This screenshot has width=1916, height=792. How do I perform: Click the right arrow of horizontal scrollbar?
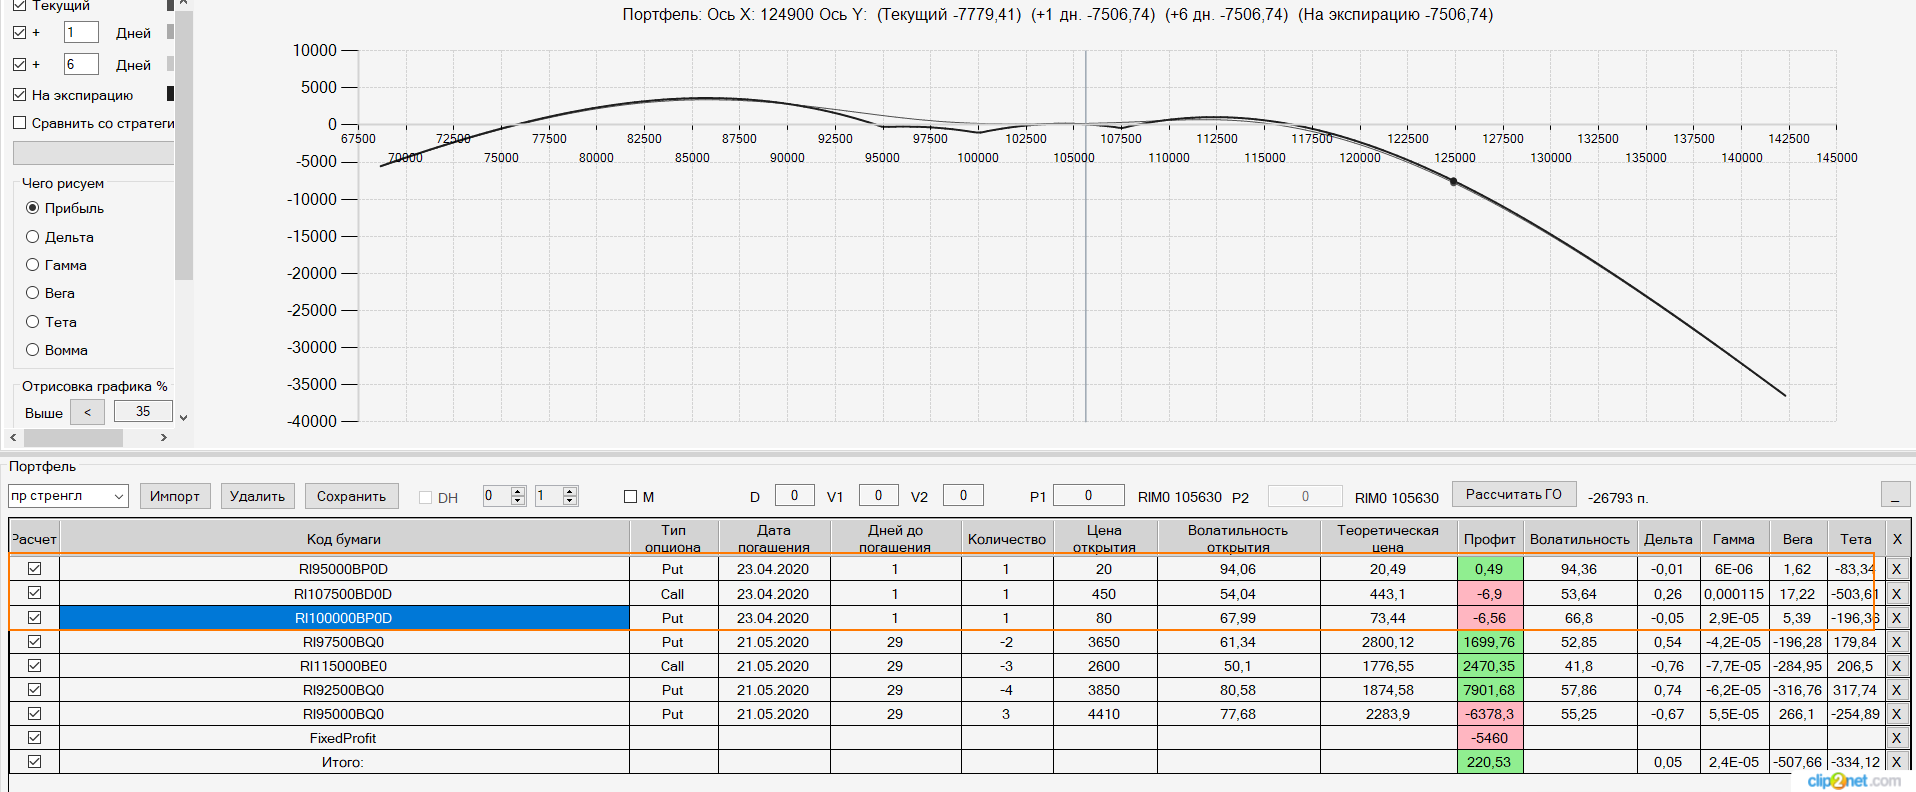[x=164, y=438]
